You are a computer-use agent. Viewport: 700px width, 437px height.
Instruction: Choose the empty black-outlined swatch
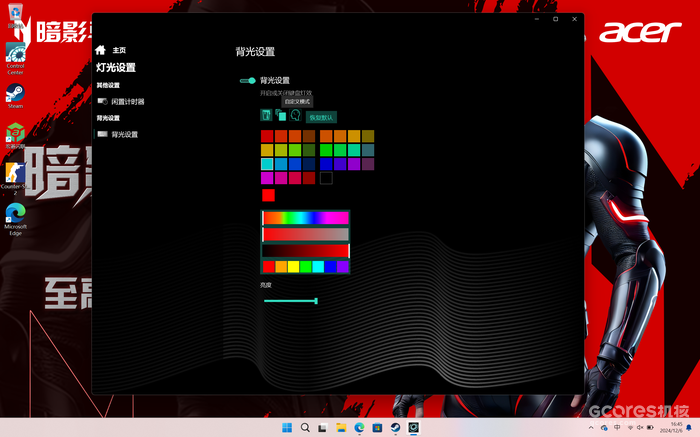click(326, 178)
